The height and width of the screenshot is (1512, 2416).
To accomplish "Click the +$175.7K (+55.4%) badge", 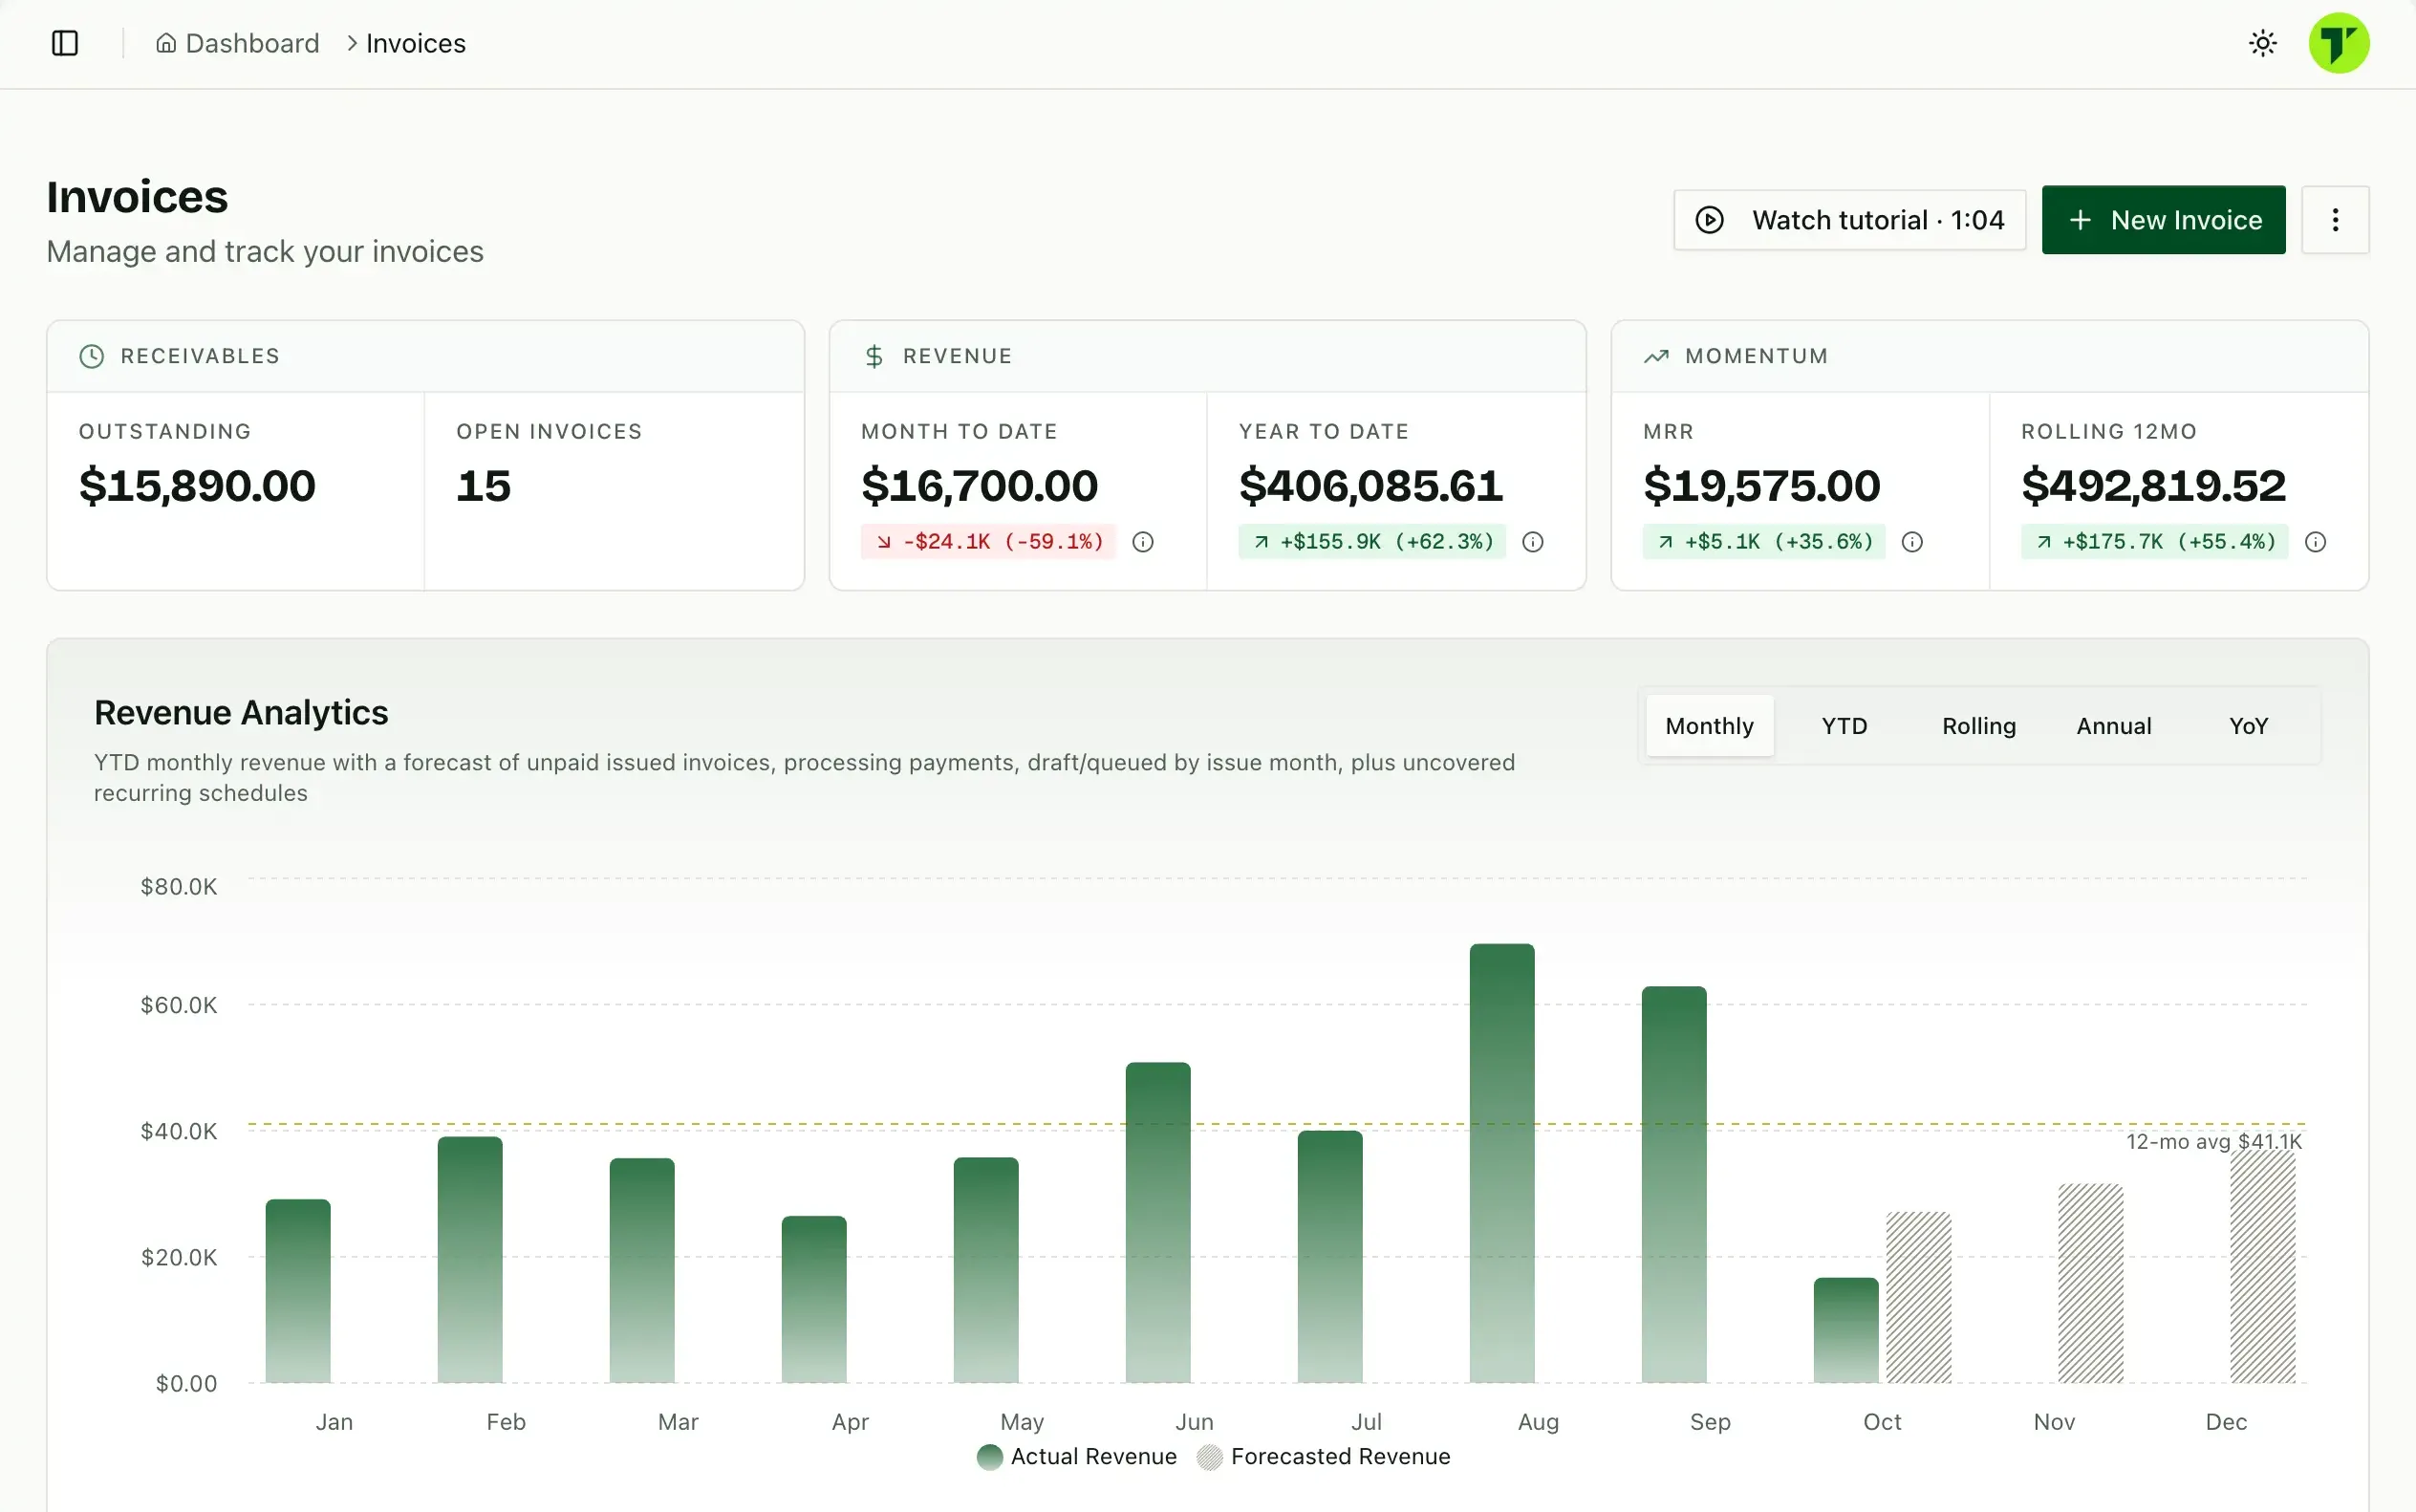I will tap(2154, 542).
